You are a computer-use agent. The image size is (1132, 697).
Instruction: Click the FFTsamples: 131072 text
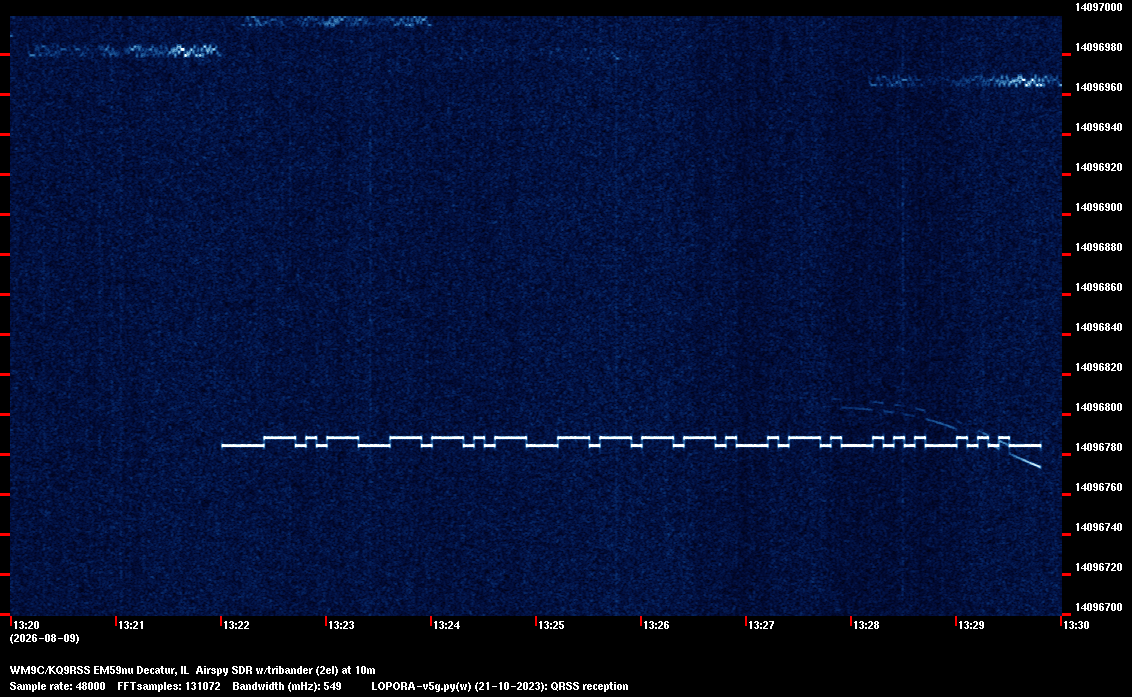(x=169, y=686)
